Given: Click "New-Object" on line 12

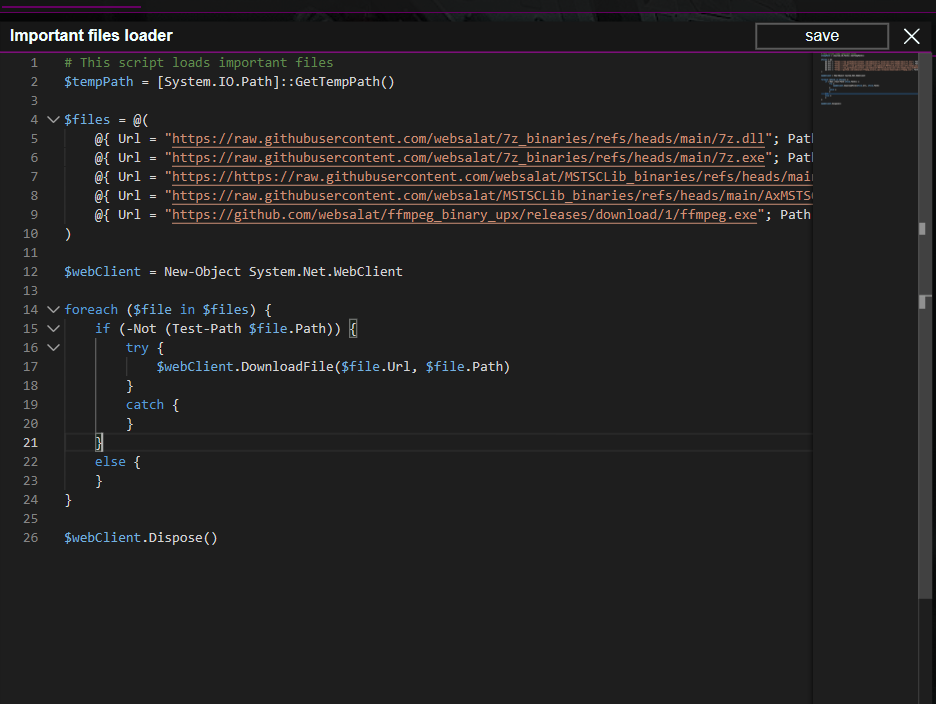Looking at the screenshot, I should click(x=202, y=272).
